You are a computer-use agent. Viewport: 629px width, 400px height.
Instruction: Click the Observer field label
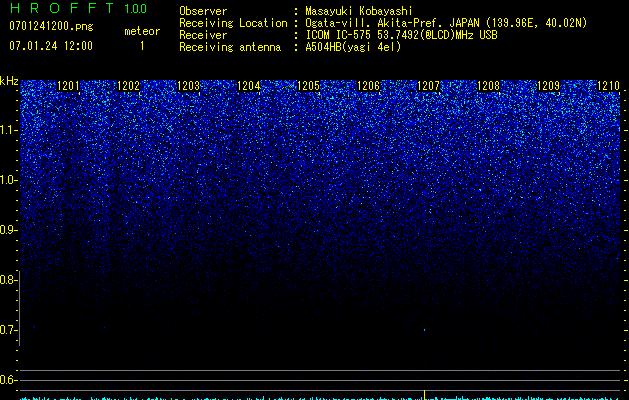coord(203,11)
